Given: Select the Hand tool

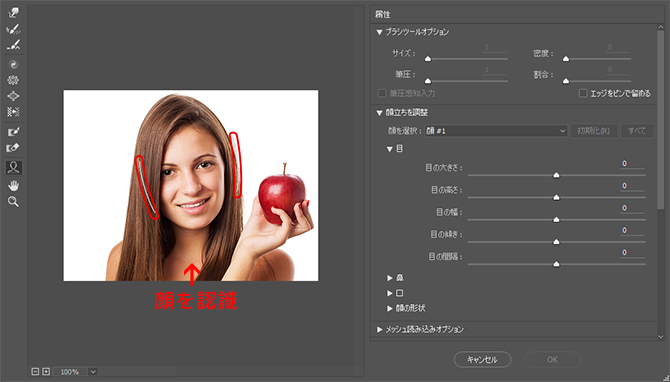Looking at the screenshot, I should [13, 185].
